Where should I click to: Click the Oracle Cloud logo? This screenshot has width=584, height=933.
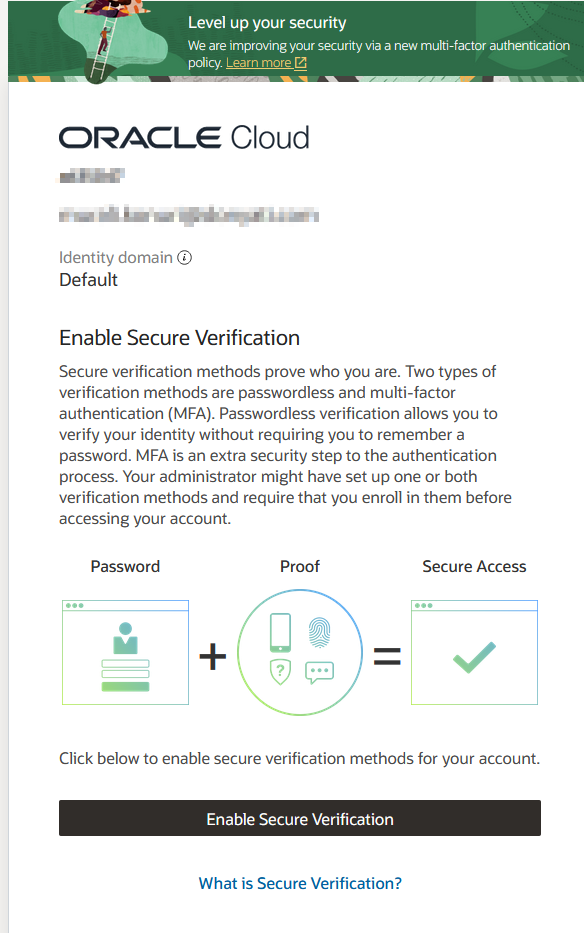[184, 137]
